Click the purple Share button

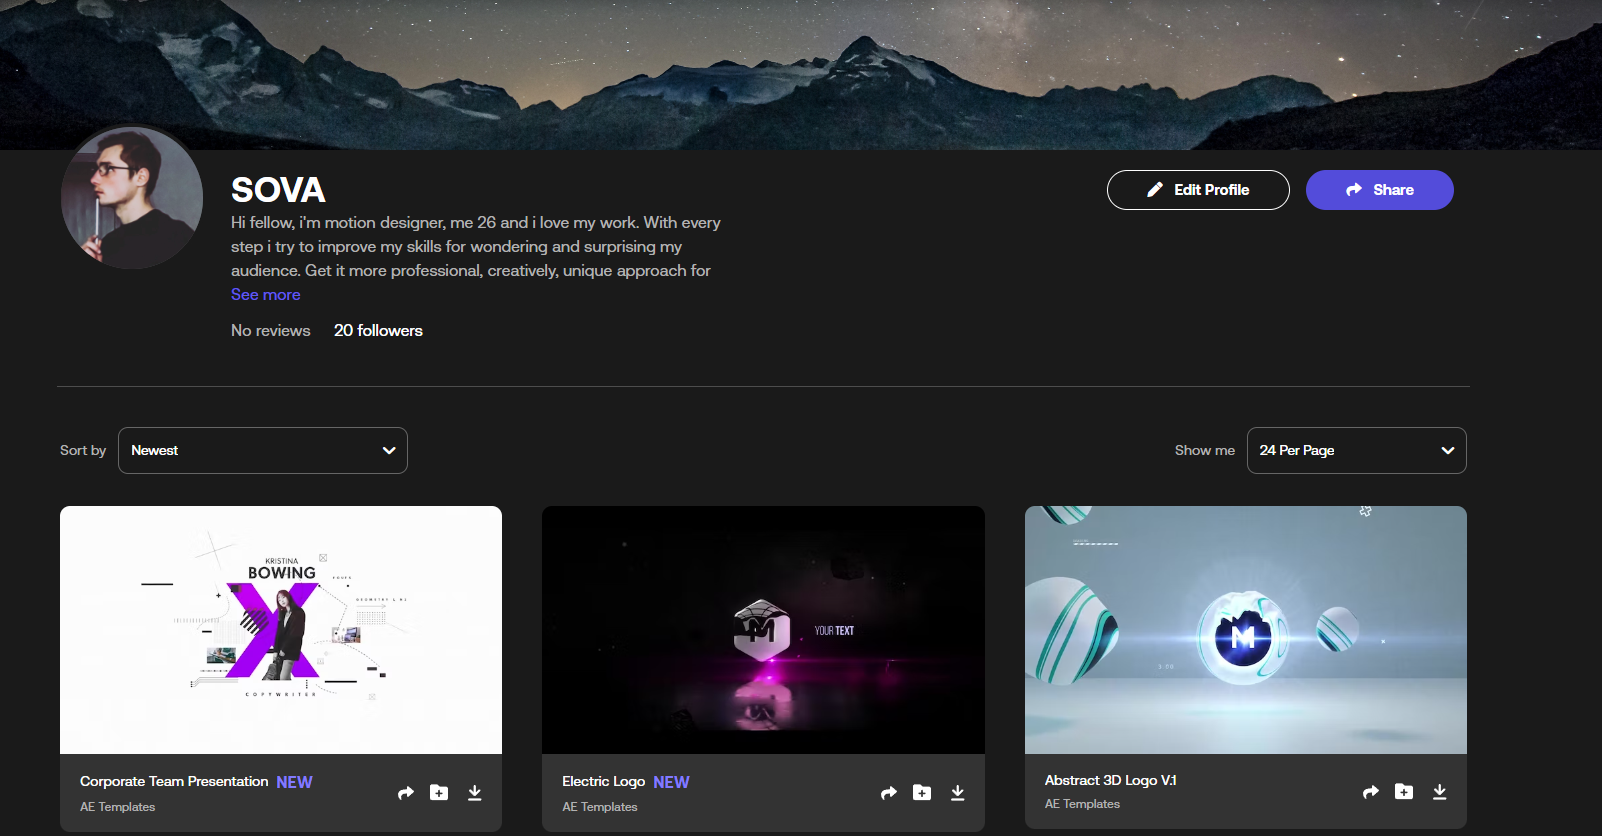[1379, 190]
